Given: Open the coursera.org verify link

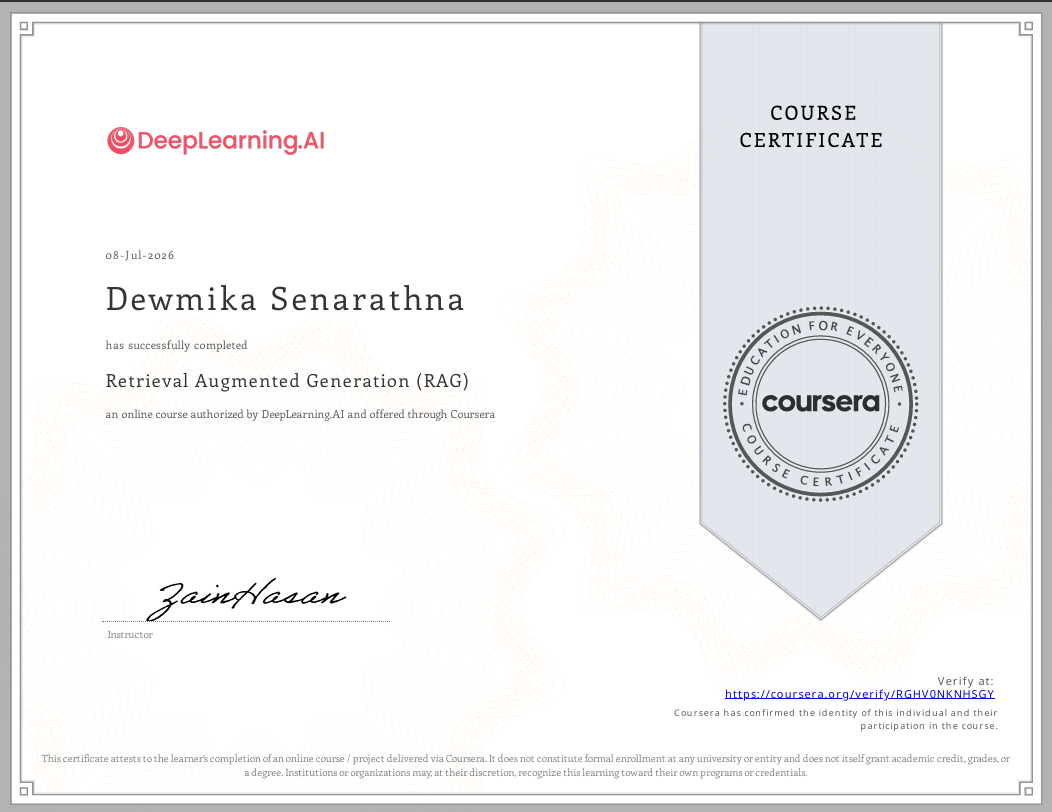Looking at the screenshot, I should point(859,694).
